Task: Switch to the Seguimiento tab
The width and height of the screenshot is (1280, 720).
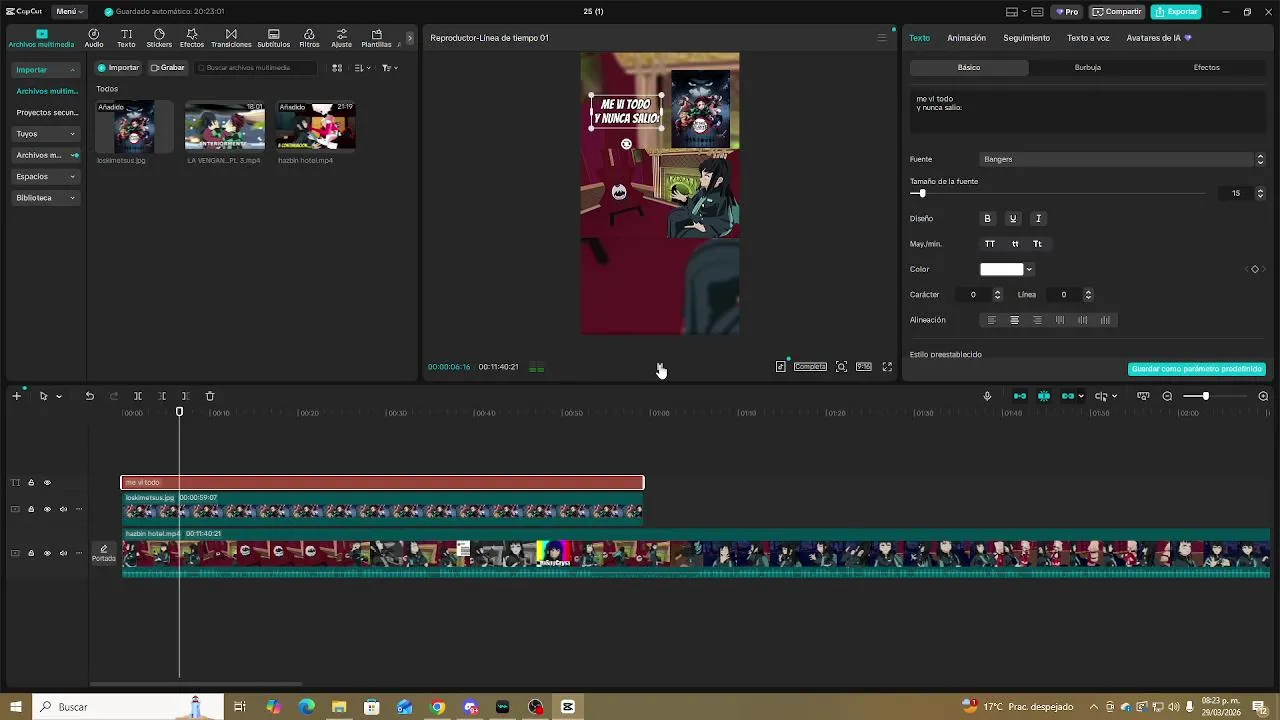Action: (x=1027, y=38)
